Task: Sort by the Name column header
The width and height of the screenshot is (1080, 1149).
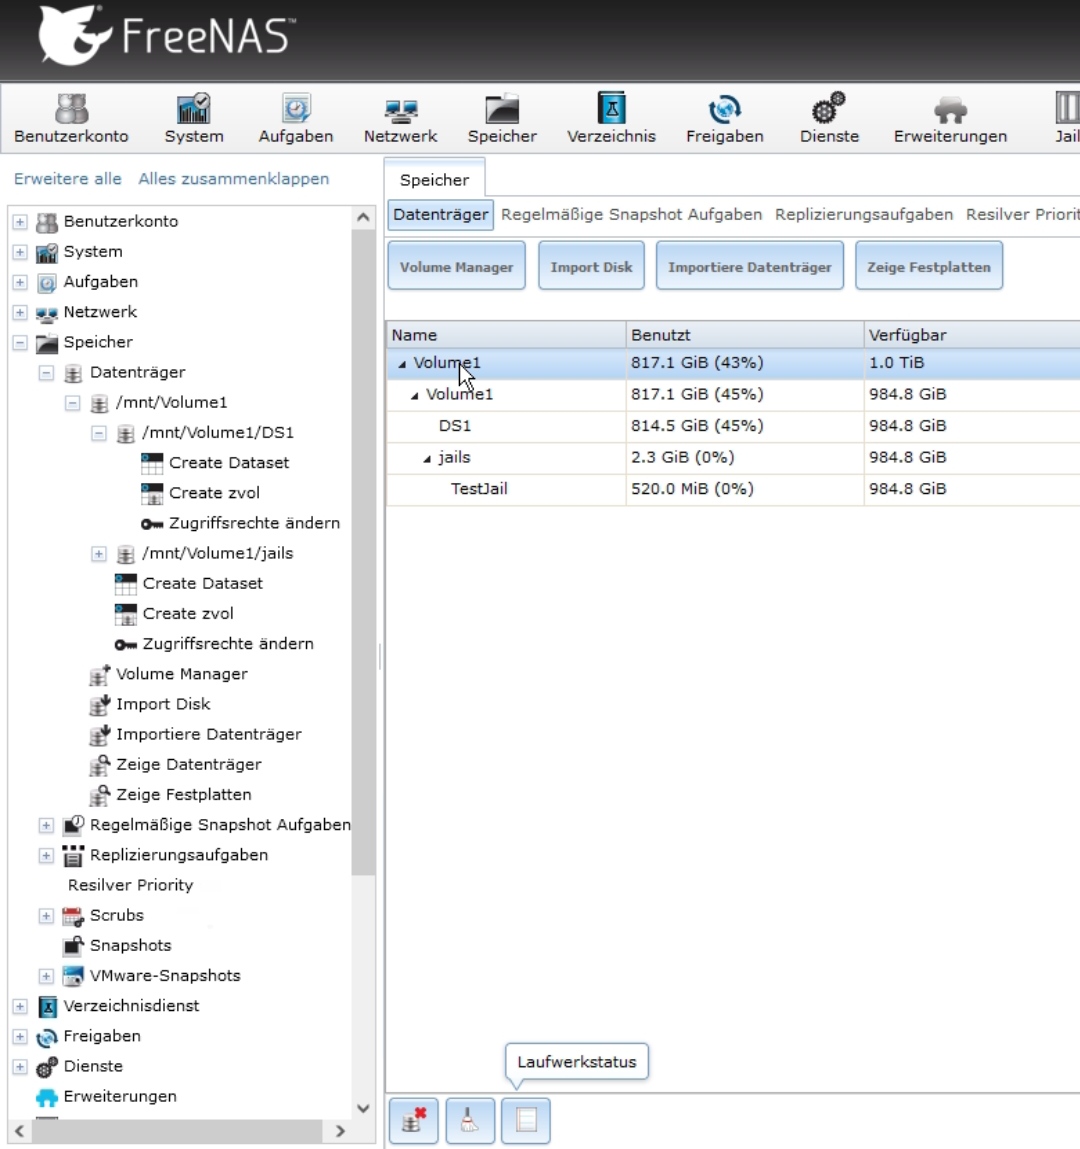Action: click(506, 335)
